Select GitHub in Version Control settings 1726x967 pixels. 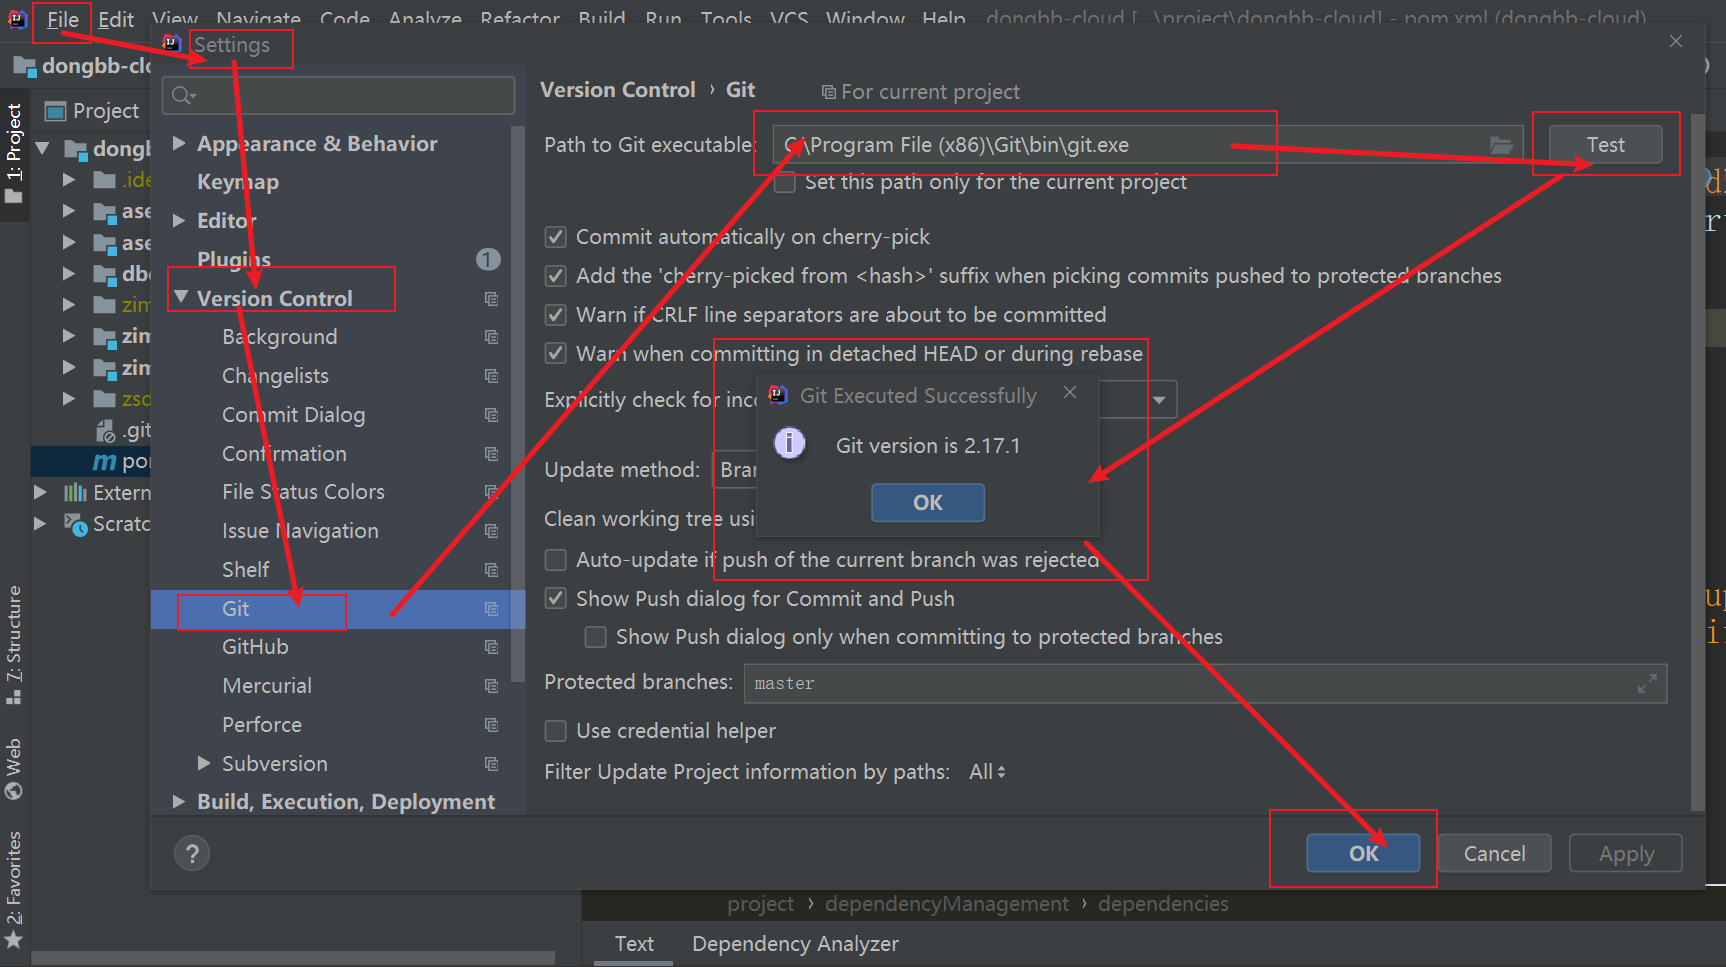(x=255, y=647)
